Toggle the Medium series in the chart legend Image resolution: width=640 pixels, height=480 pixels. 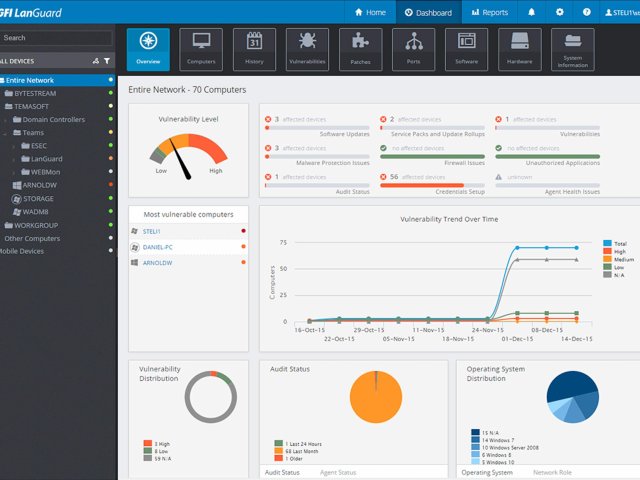[x=618, y=259]
